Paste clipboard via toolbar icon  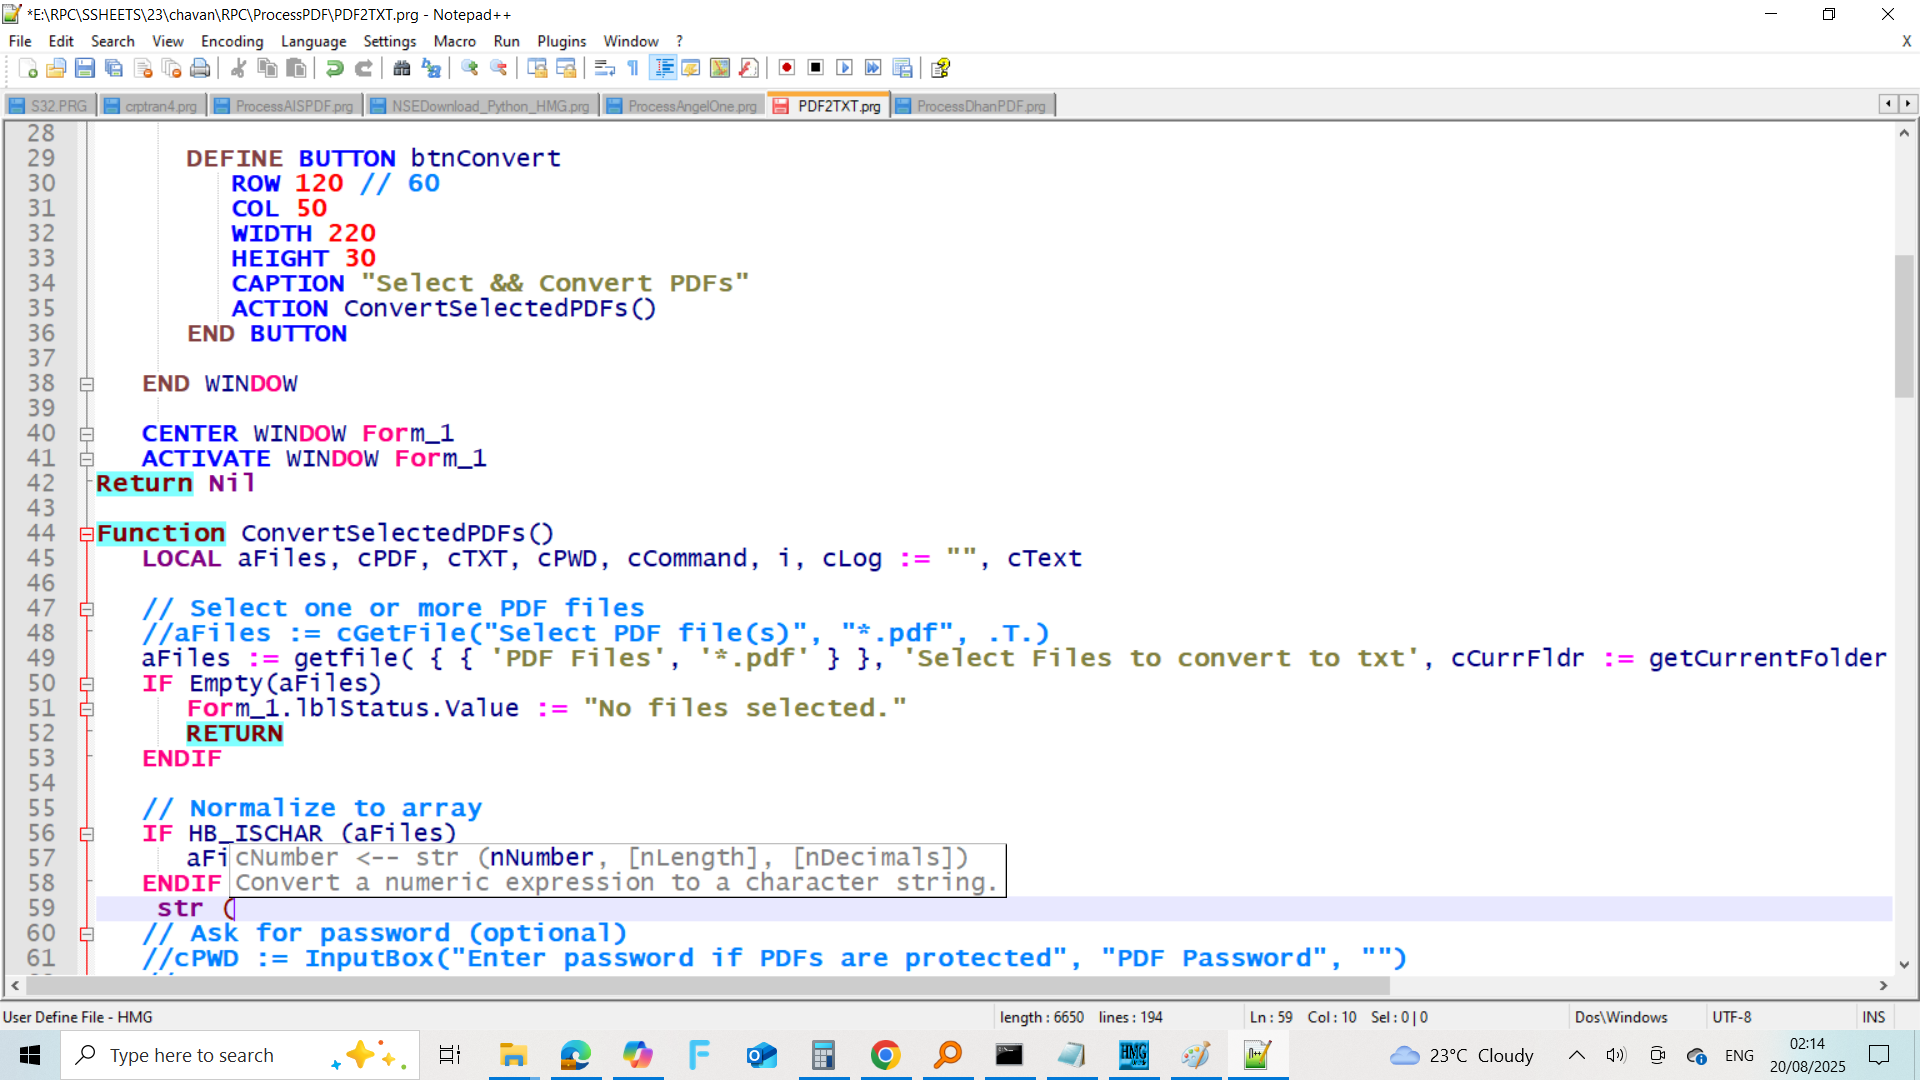pyautogui.click(x=296, y=68)
